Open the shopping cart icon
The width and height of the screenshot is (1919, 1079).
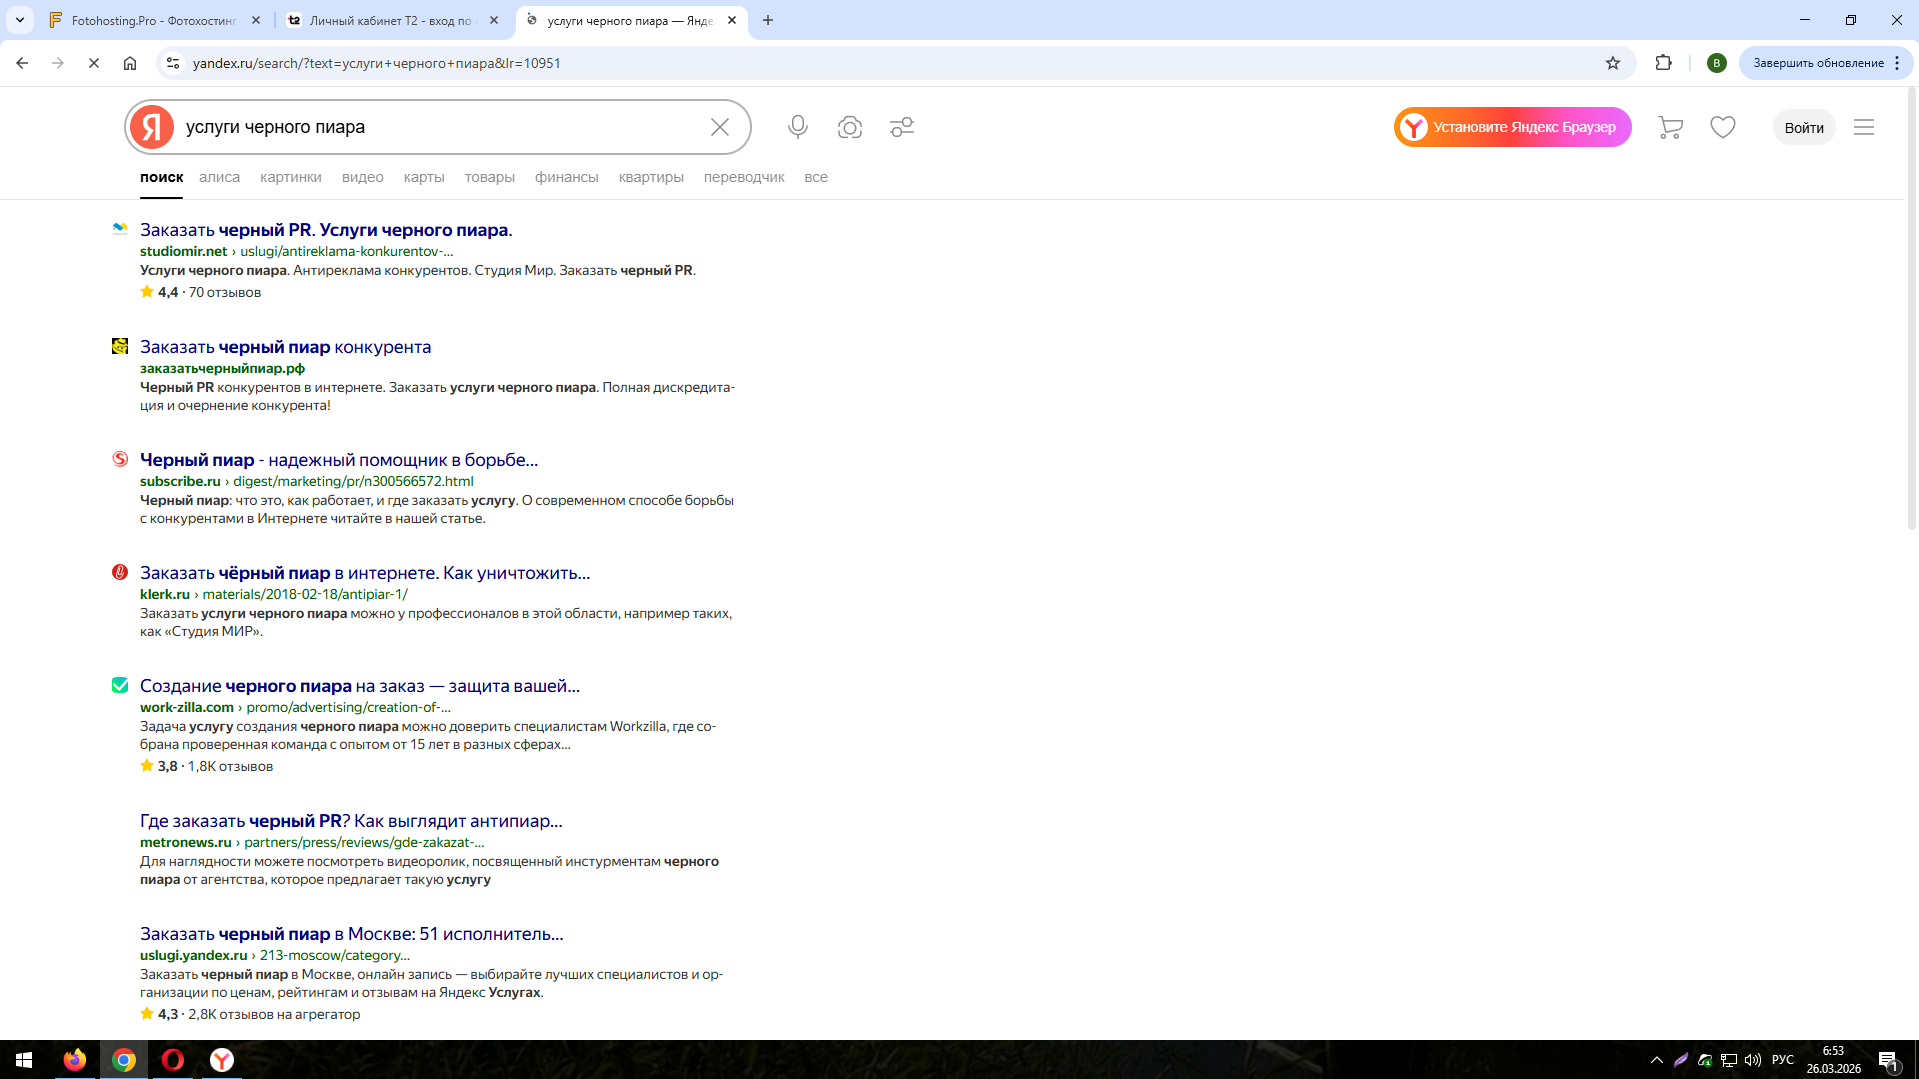[x=1670, y=127]
